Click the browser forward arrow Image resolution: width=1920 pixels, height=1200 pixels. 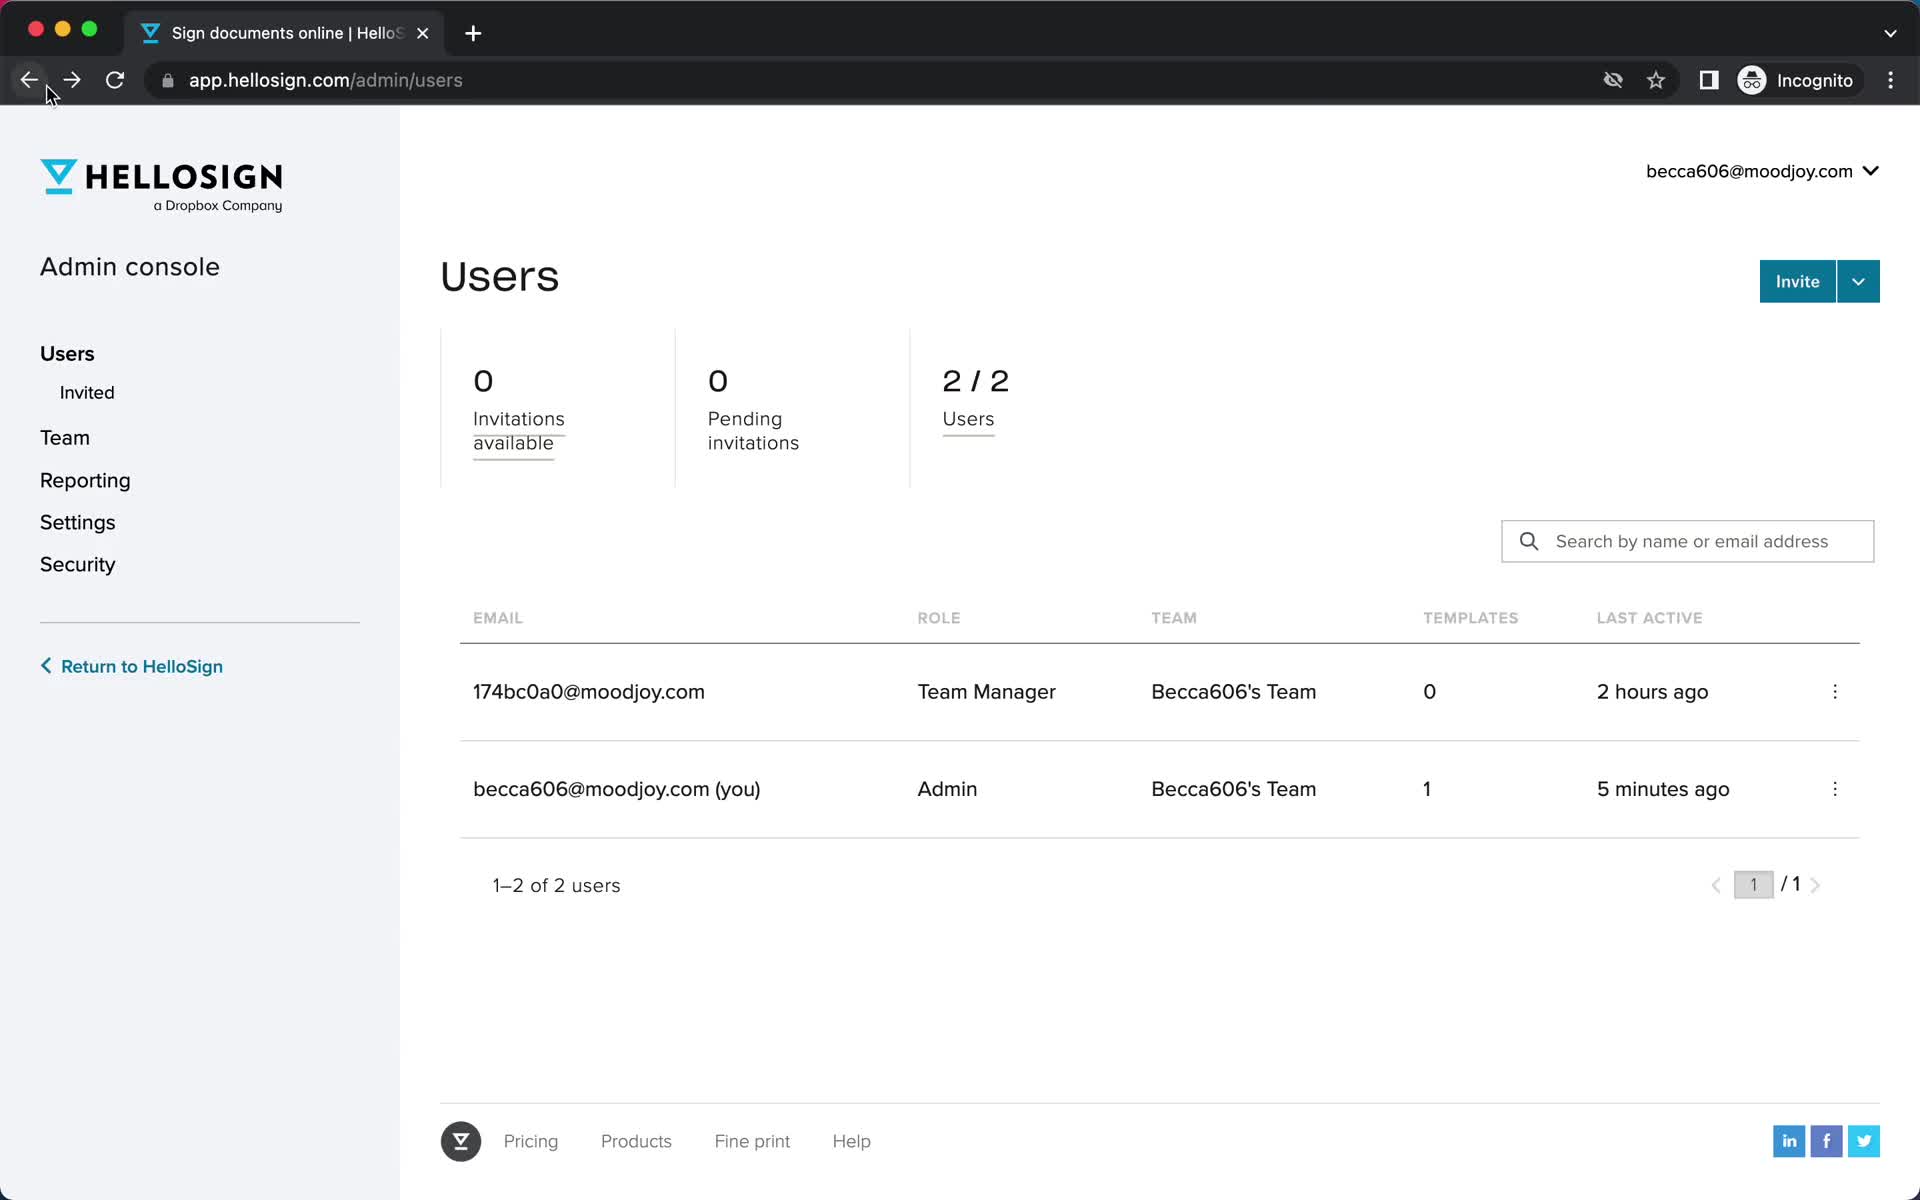[72, 80]
